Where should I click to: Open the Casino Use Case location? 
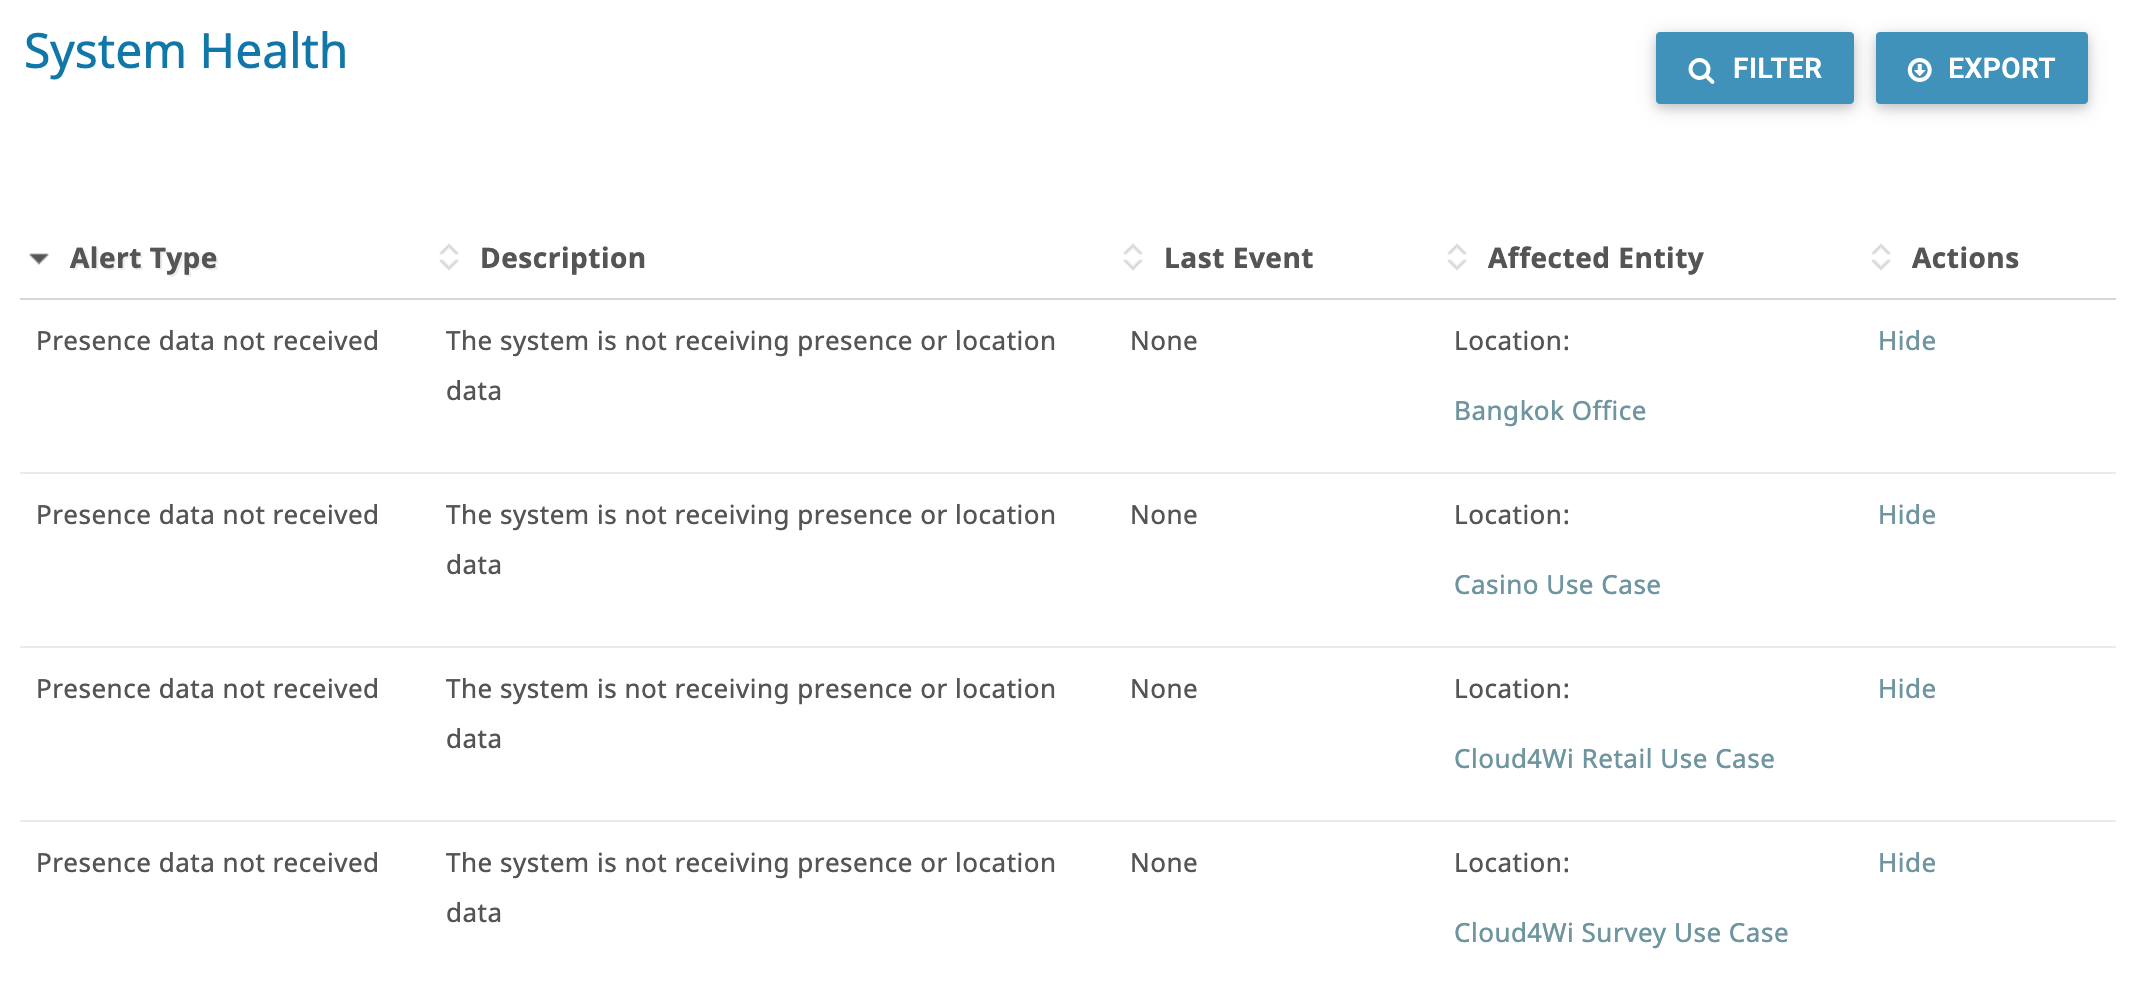[x=1557, y=585]
